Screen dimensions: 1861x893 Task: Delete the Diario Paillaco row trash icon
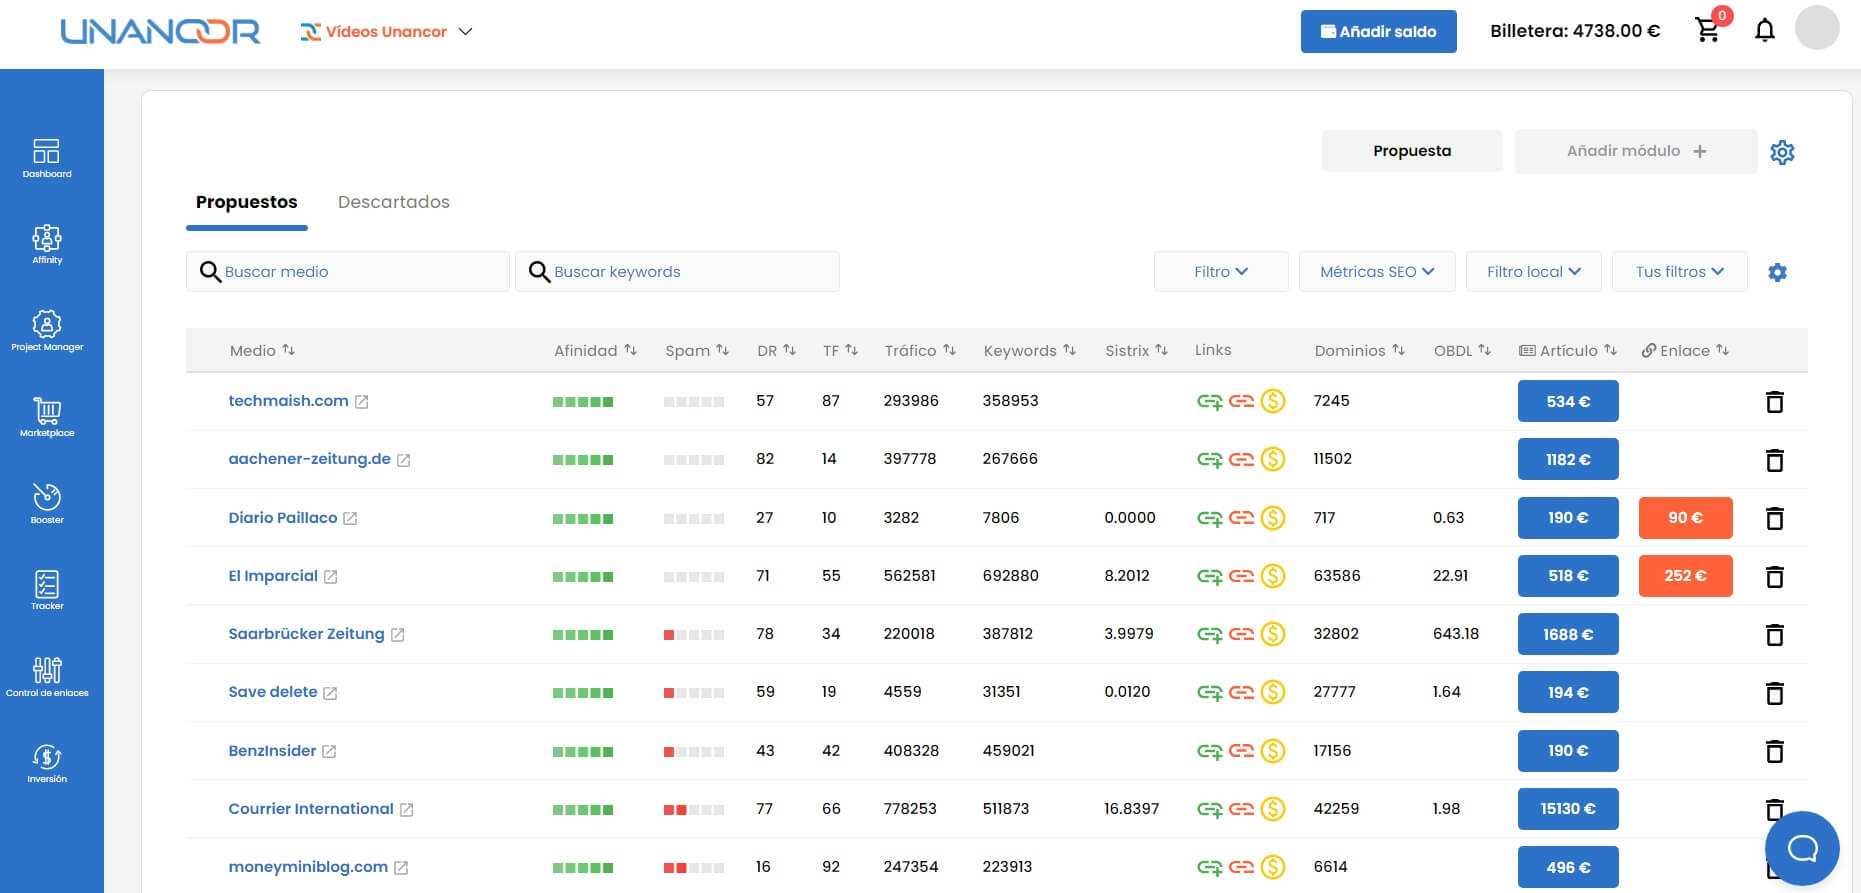[1775, 518]
